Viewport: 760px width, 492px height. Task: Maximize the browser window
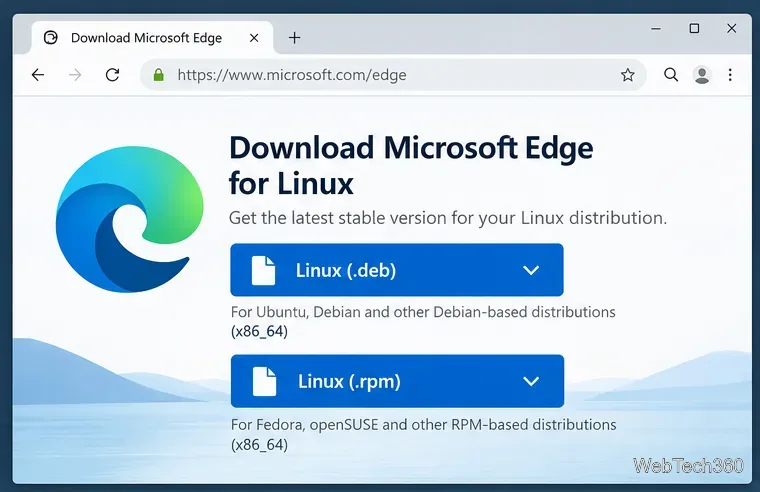[x=694, y=29]
